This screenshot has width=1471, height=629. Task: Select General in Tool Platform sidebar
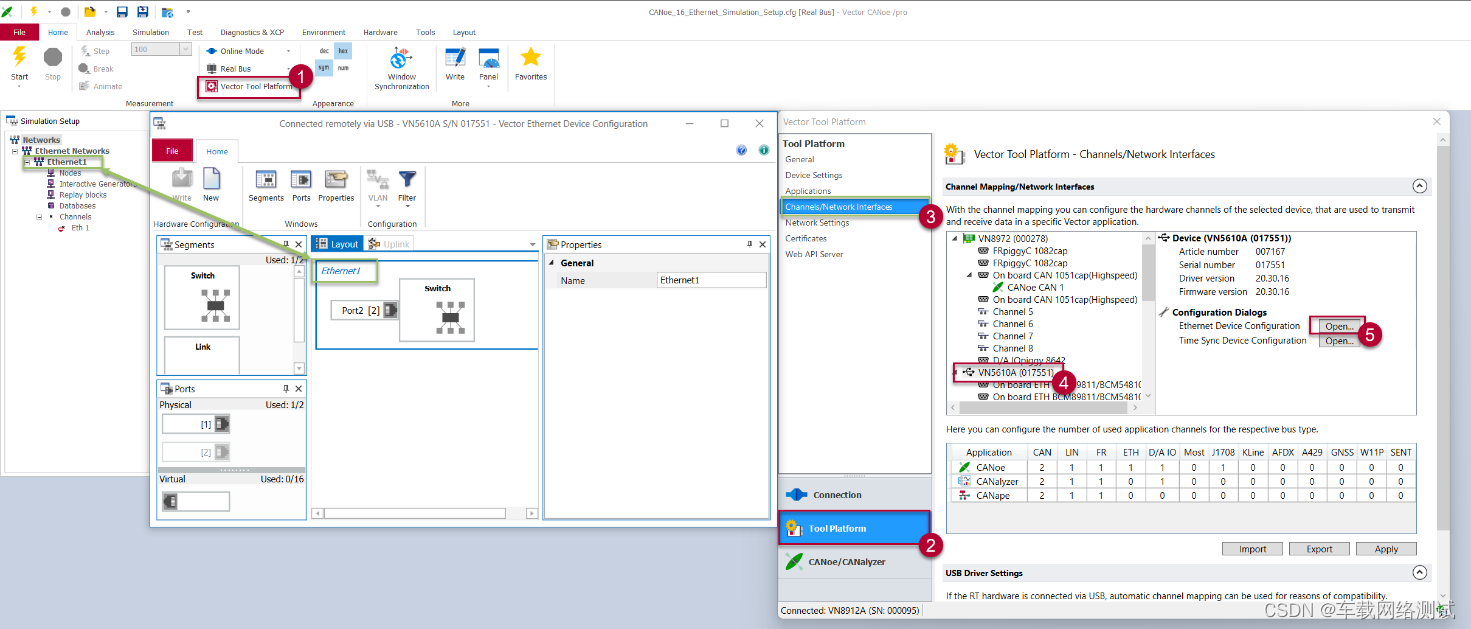pyautogui.click(x=800, y=159)
